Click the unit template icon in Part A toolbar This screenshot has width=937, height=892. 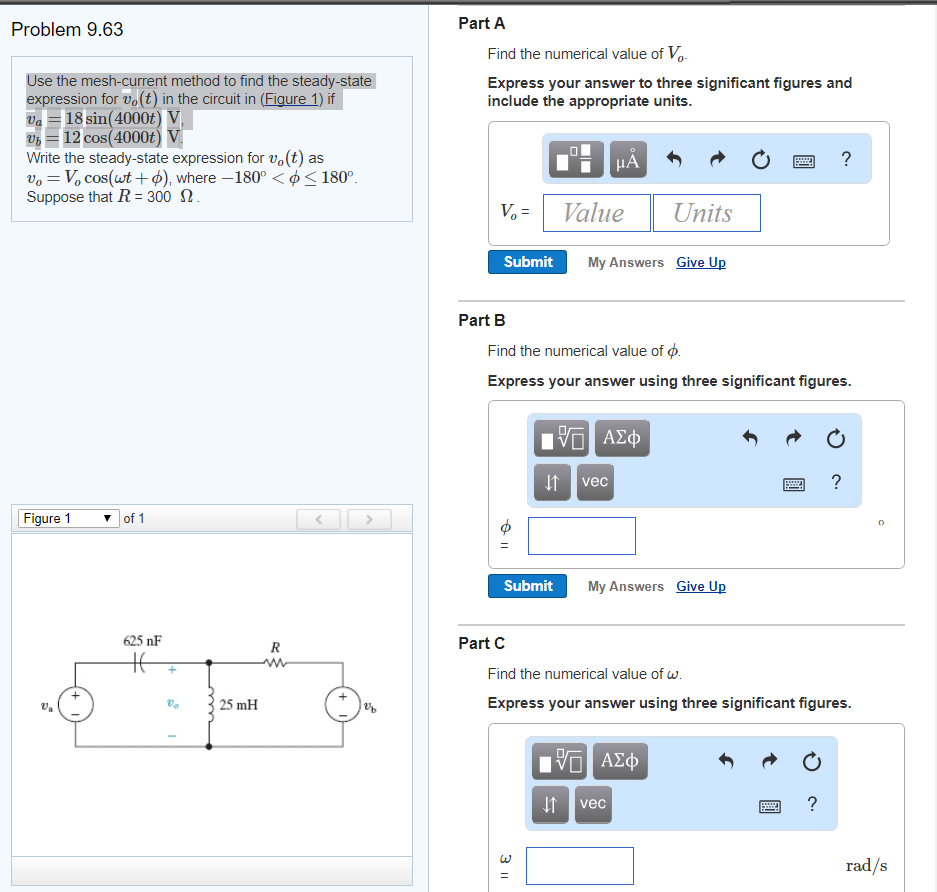pyautogui.click(x=573, y=158)
